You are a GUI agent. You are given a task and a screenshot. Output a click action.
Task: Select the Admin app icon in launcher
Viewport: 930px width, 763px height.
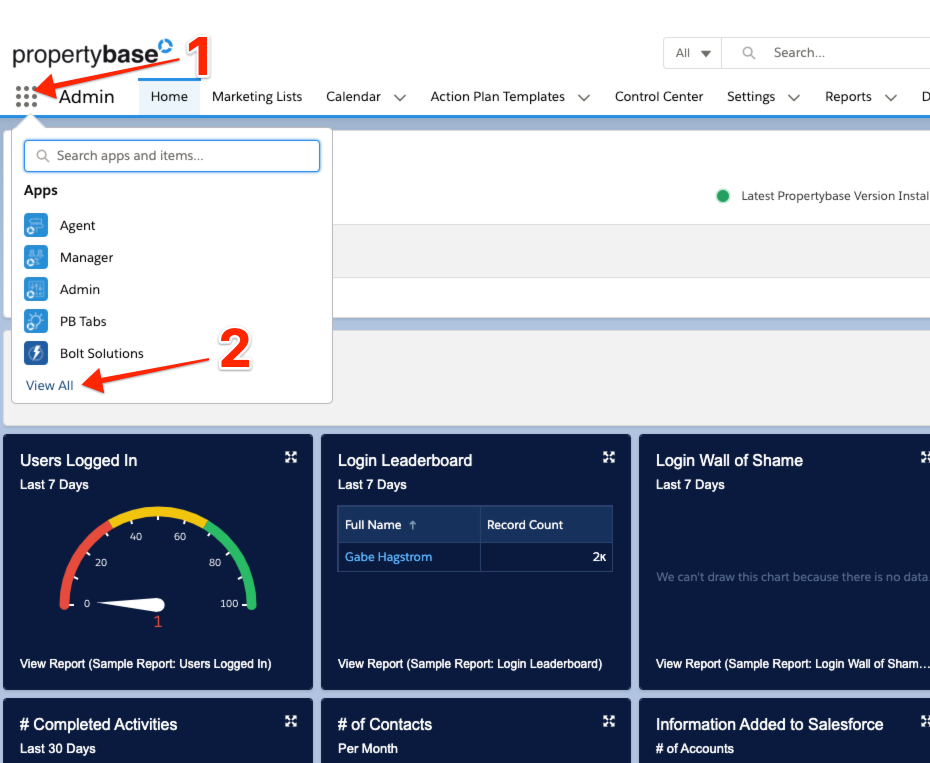(36, 290)
